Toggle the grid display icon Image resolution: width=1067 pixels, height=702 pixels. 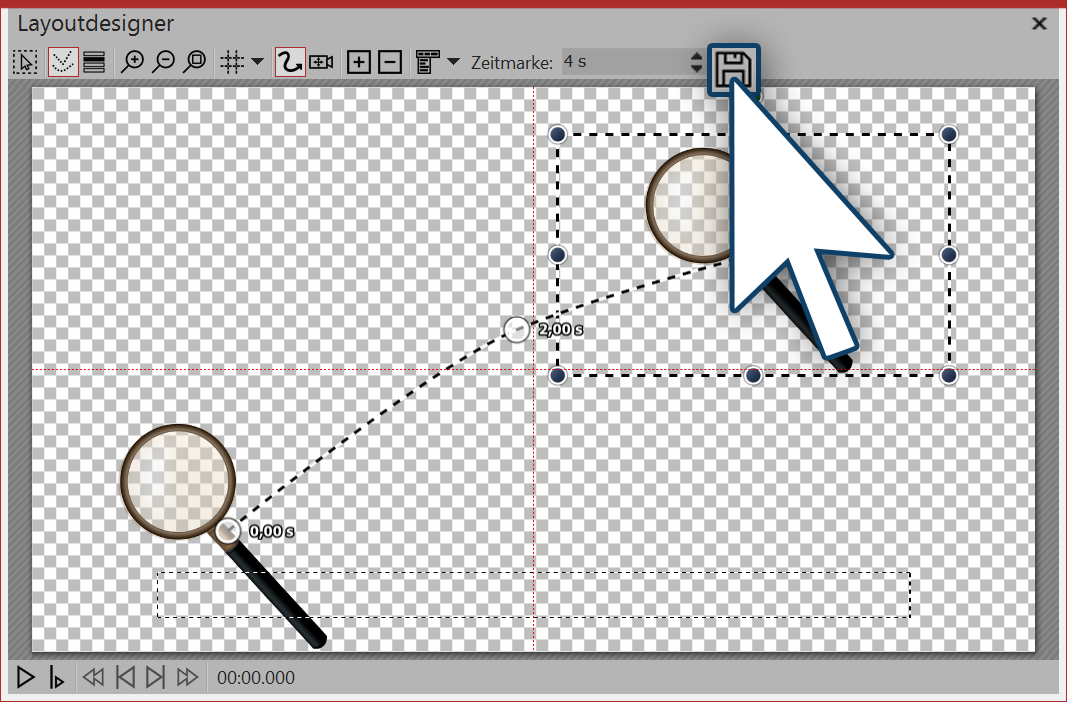click(x=231, y=62)
